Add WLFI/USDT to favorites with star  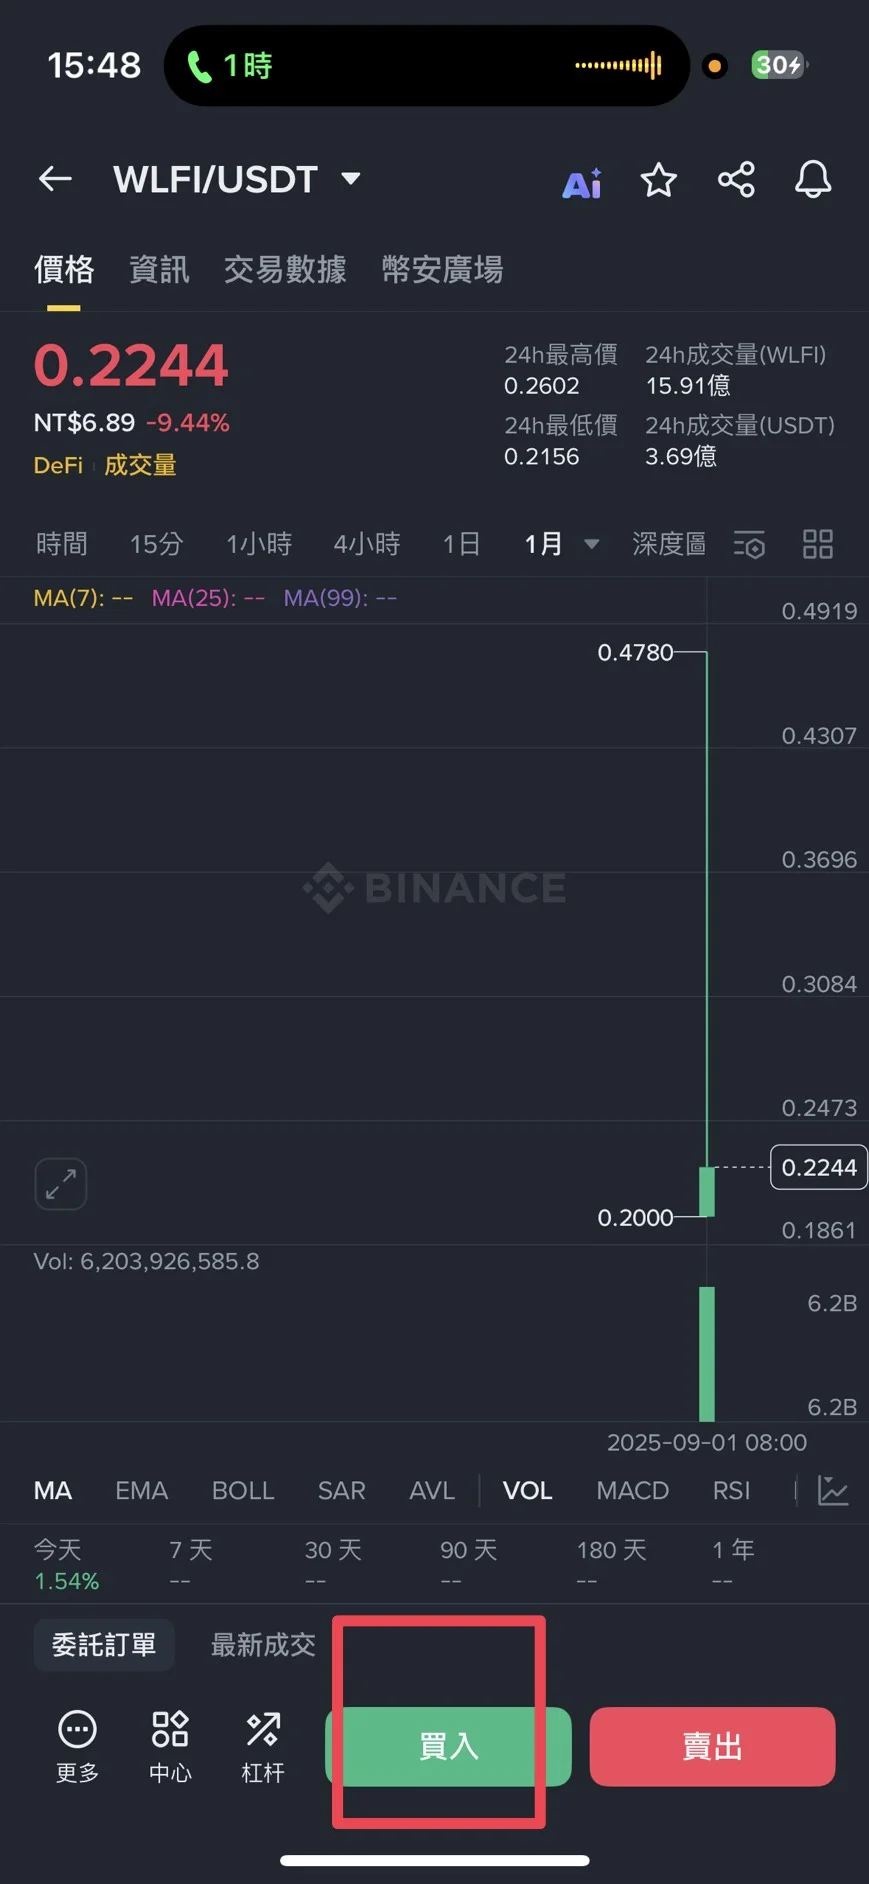pyautogui.click(x=658, y=181)
